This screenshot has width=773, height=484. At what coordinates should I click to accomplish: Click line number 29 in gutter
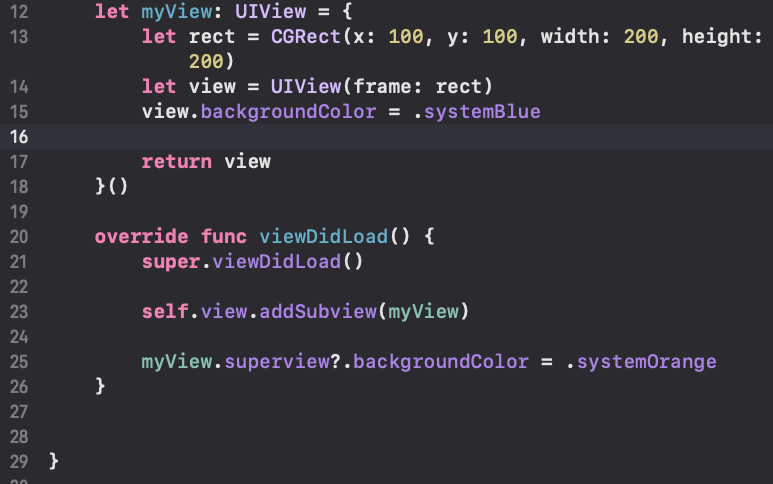click(x=19, y=462)
